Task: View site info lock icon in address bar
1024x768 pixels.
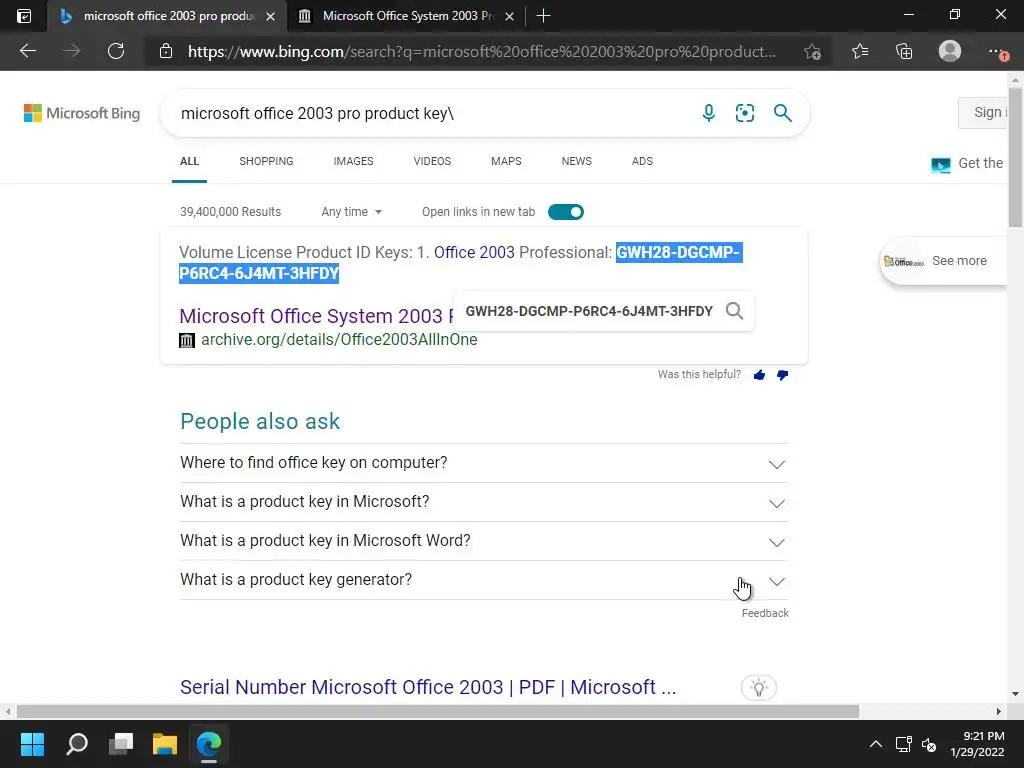Action: click(x=166, y=51)
